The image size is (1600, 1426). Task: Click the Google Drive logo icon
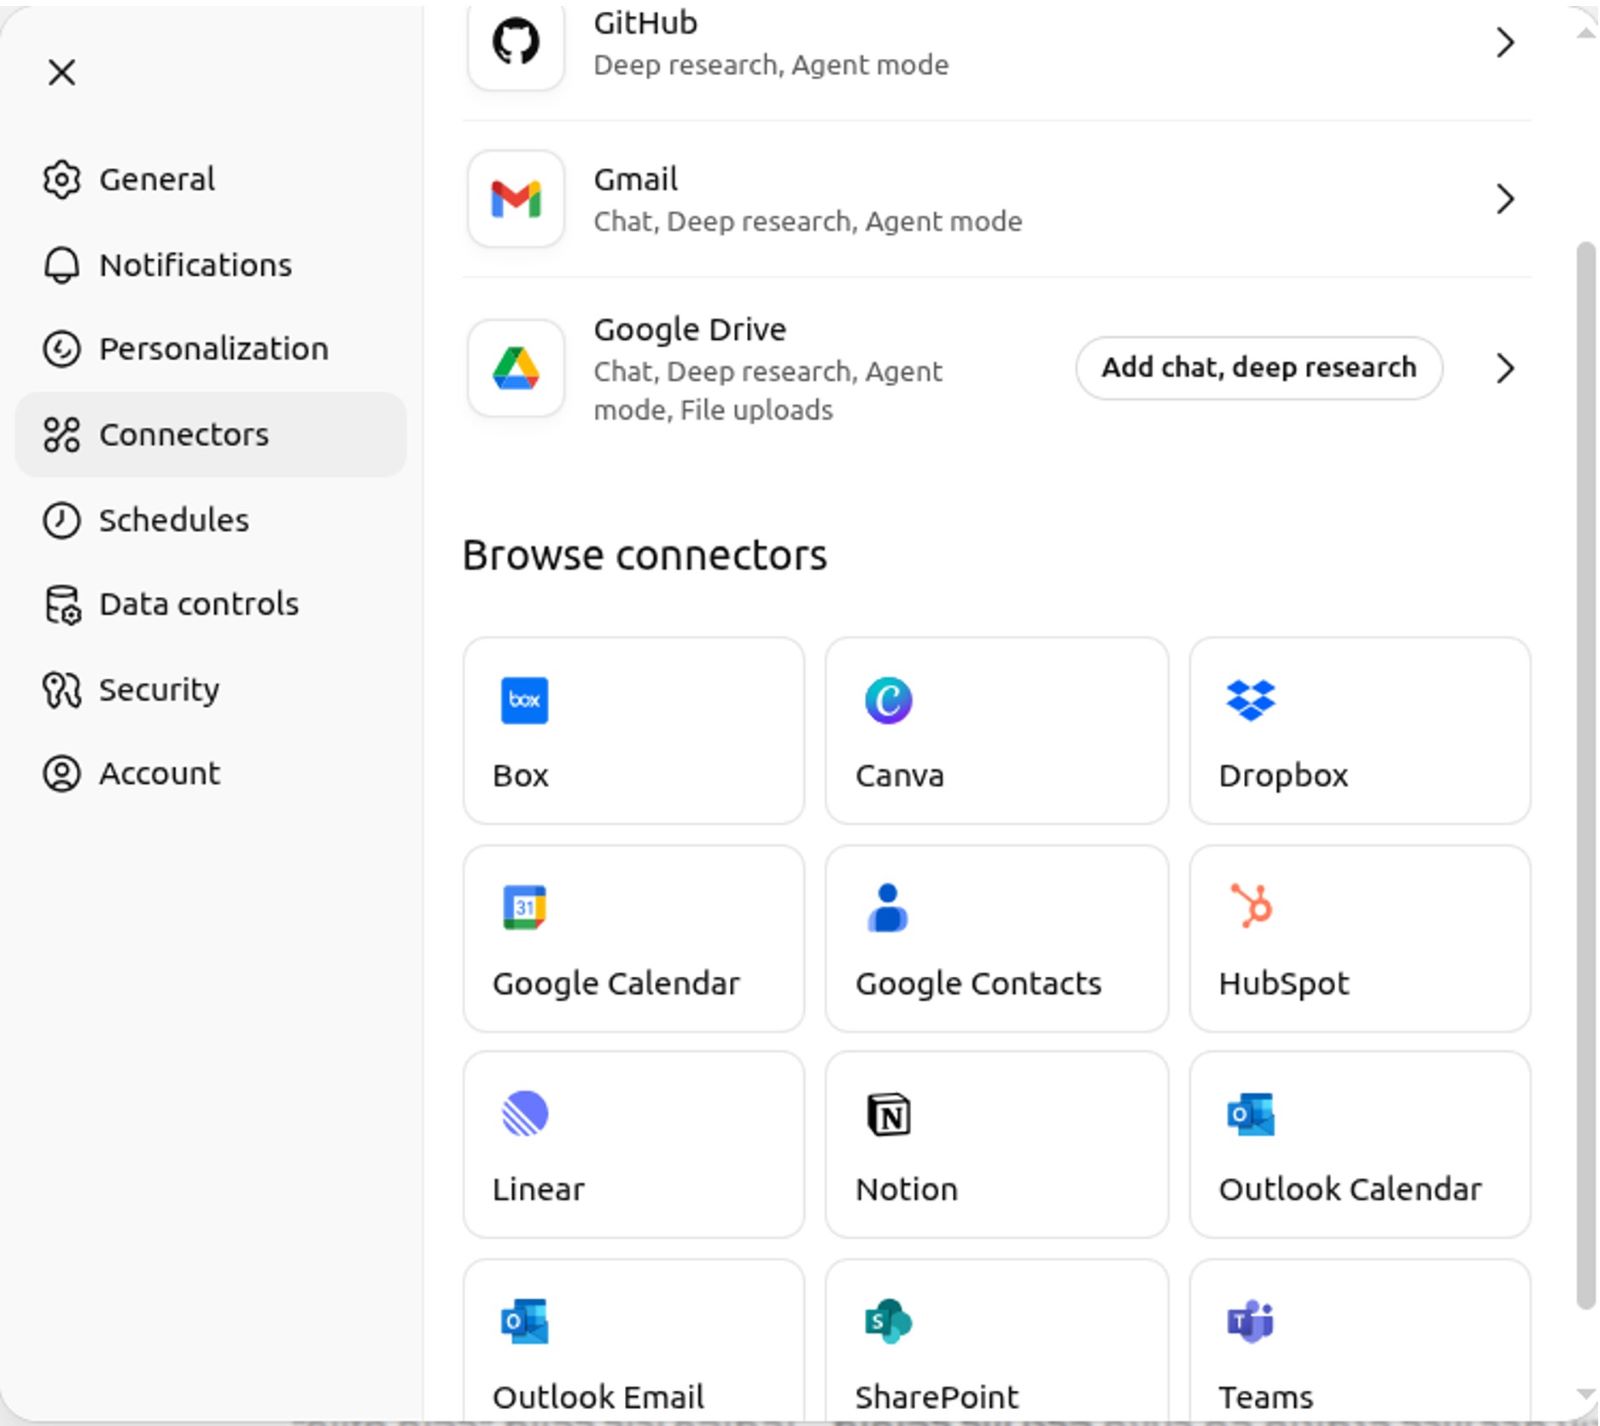tap(516, 368)
